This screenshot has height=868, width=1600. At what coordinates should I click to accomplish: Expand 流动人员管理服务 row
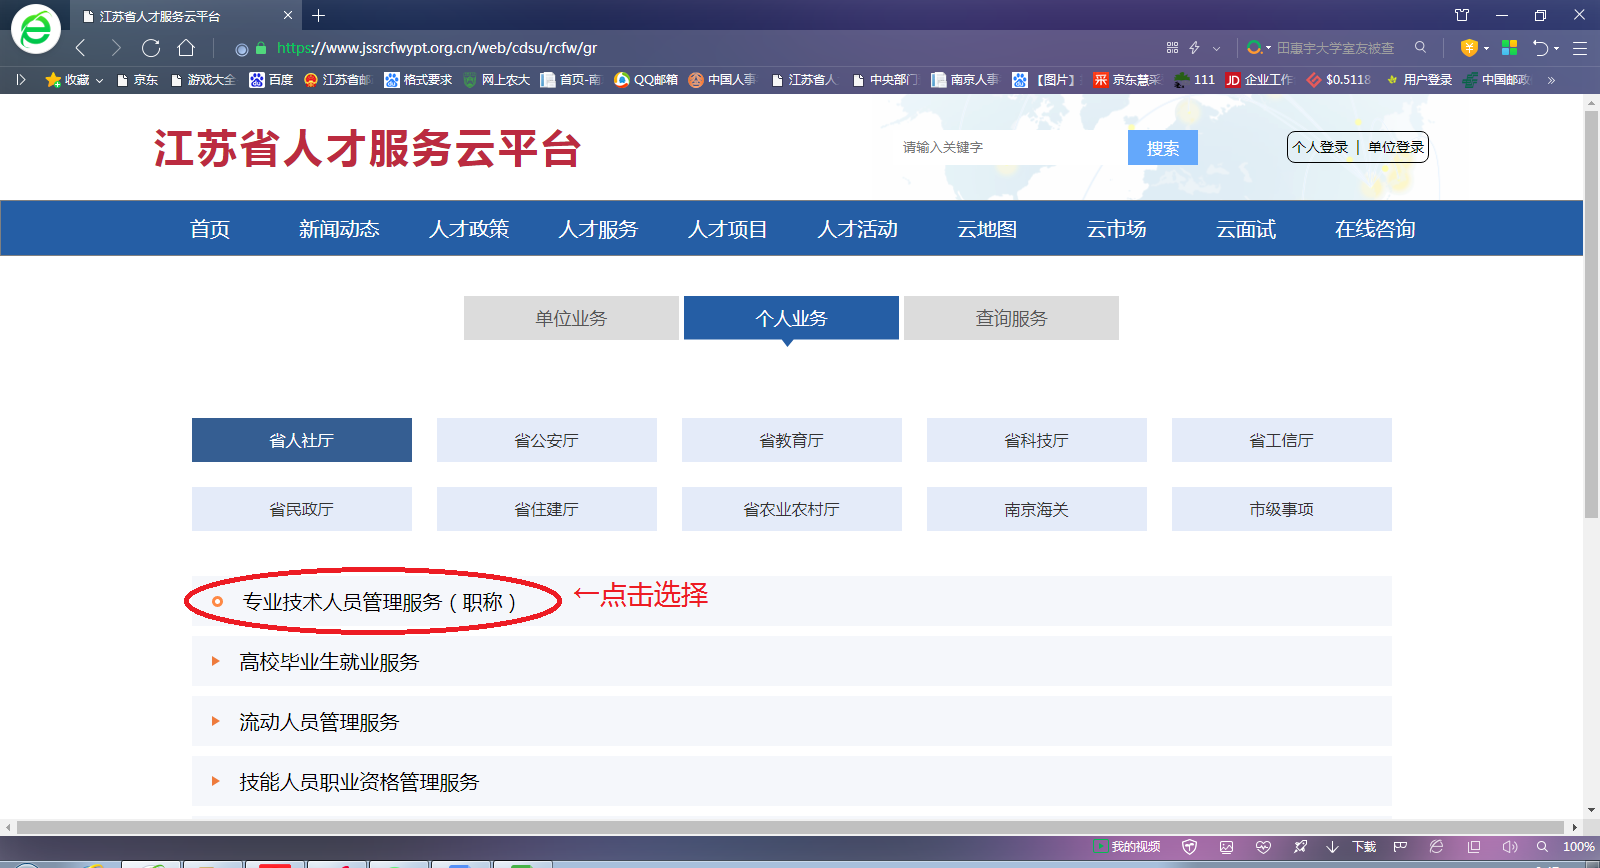click(x=792, y=721)
